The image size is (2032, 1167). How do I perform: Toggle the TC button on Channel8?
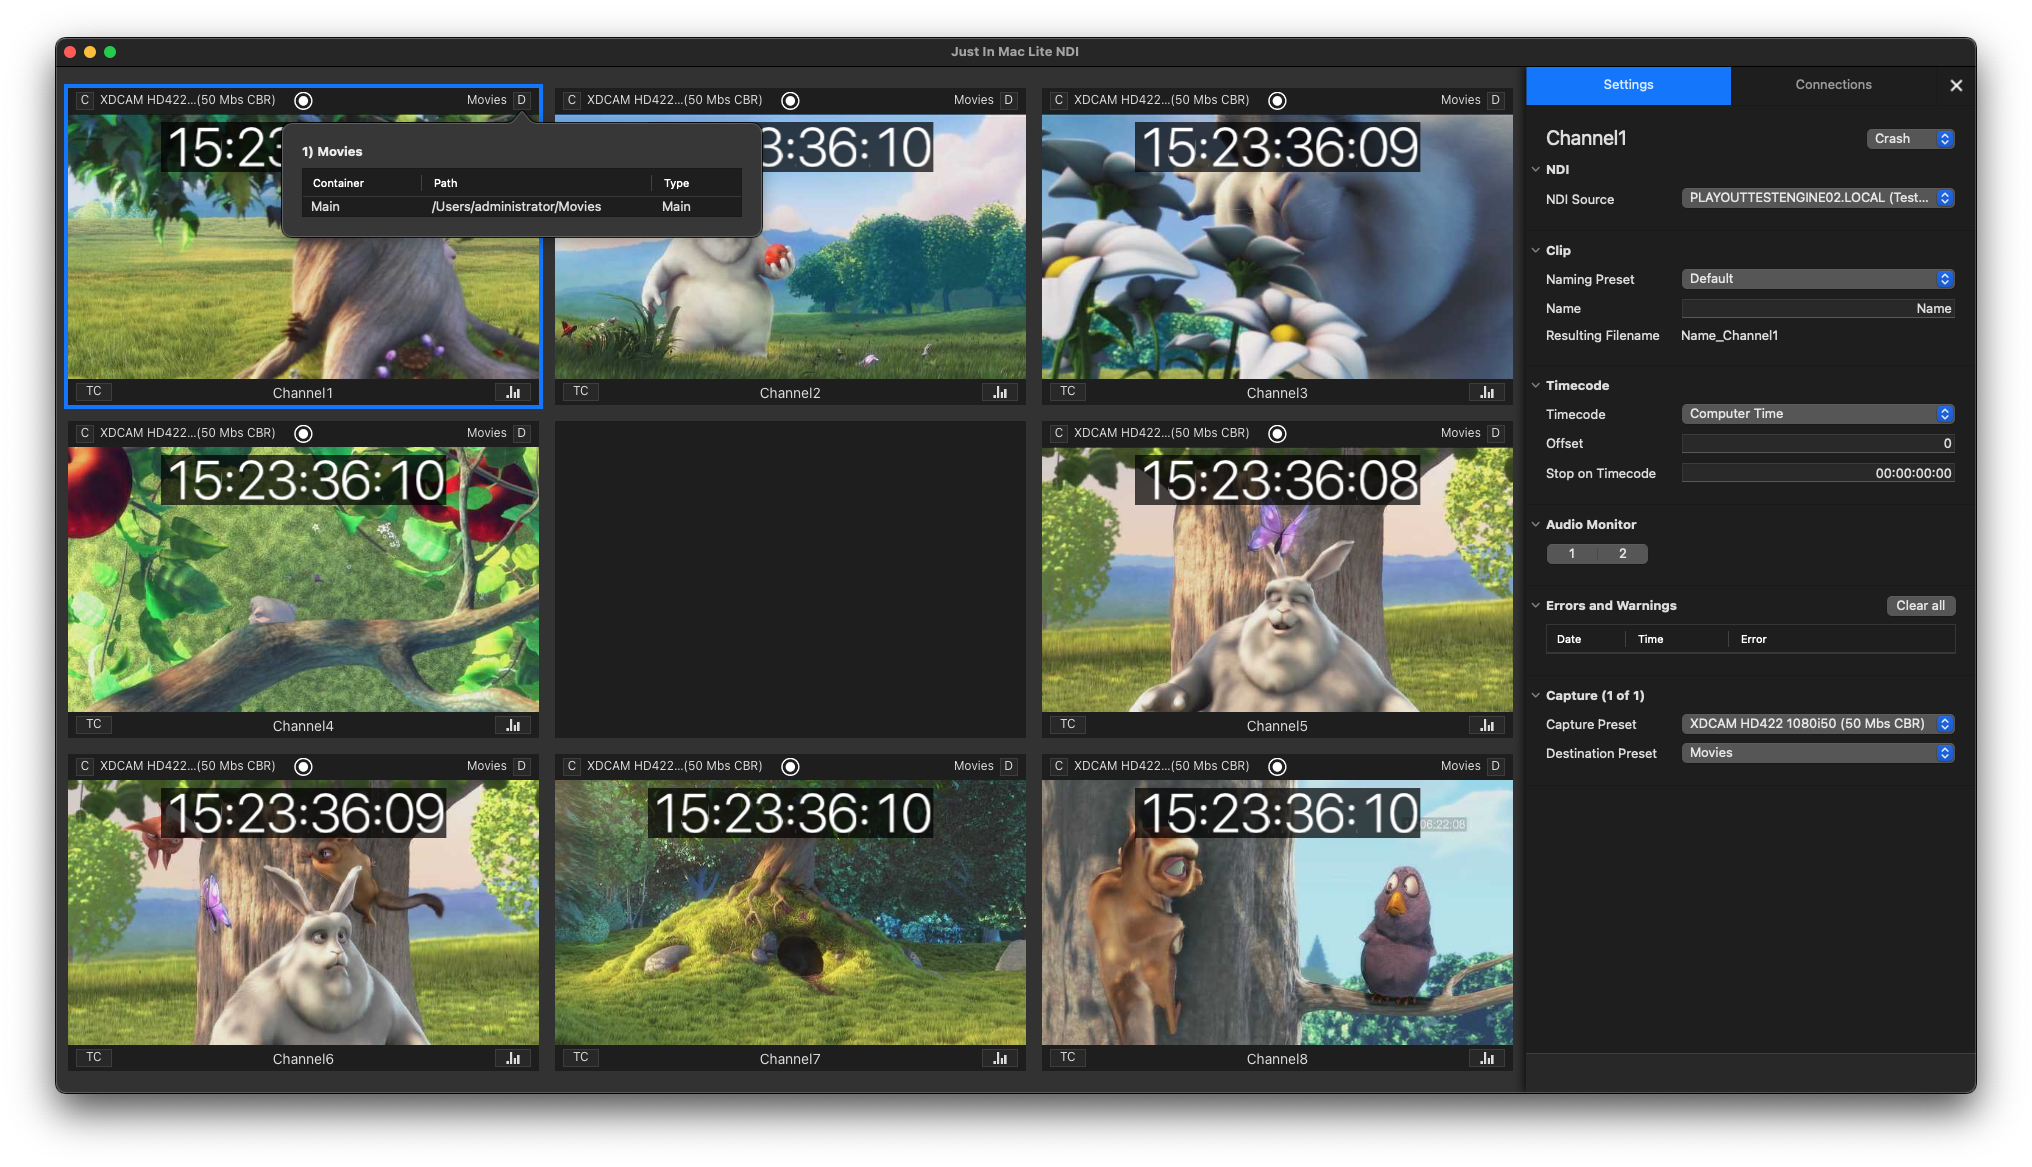[x=1068, y=1057]
